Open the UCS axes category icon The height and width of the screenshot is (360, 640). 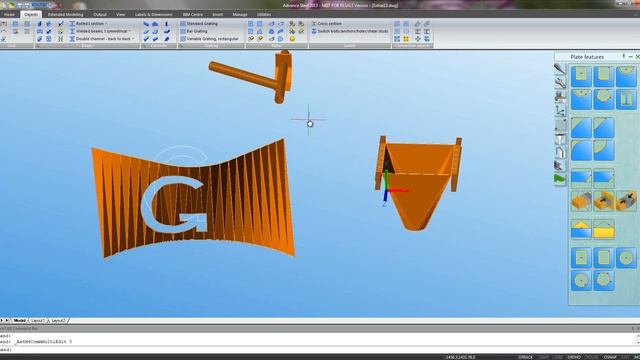point(560,110)
